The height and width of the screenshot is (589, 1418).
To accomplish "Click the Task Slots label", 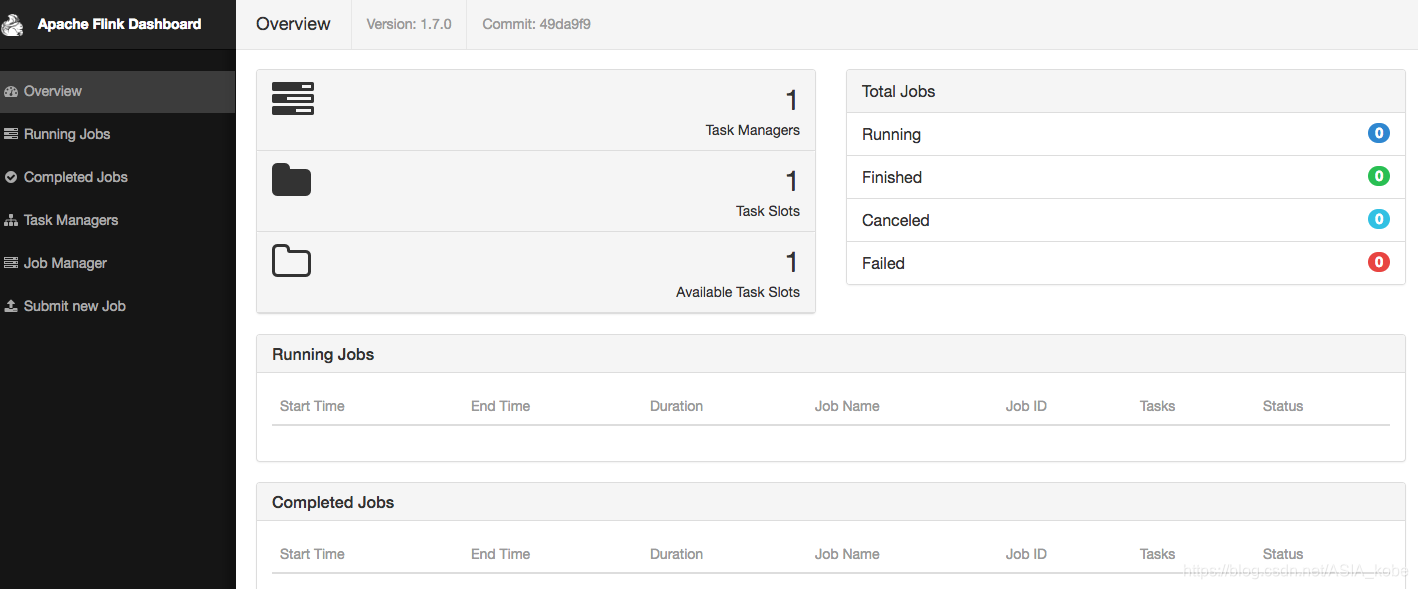I will click(x=768, y=211).
